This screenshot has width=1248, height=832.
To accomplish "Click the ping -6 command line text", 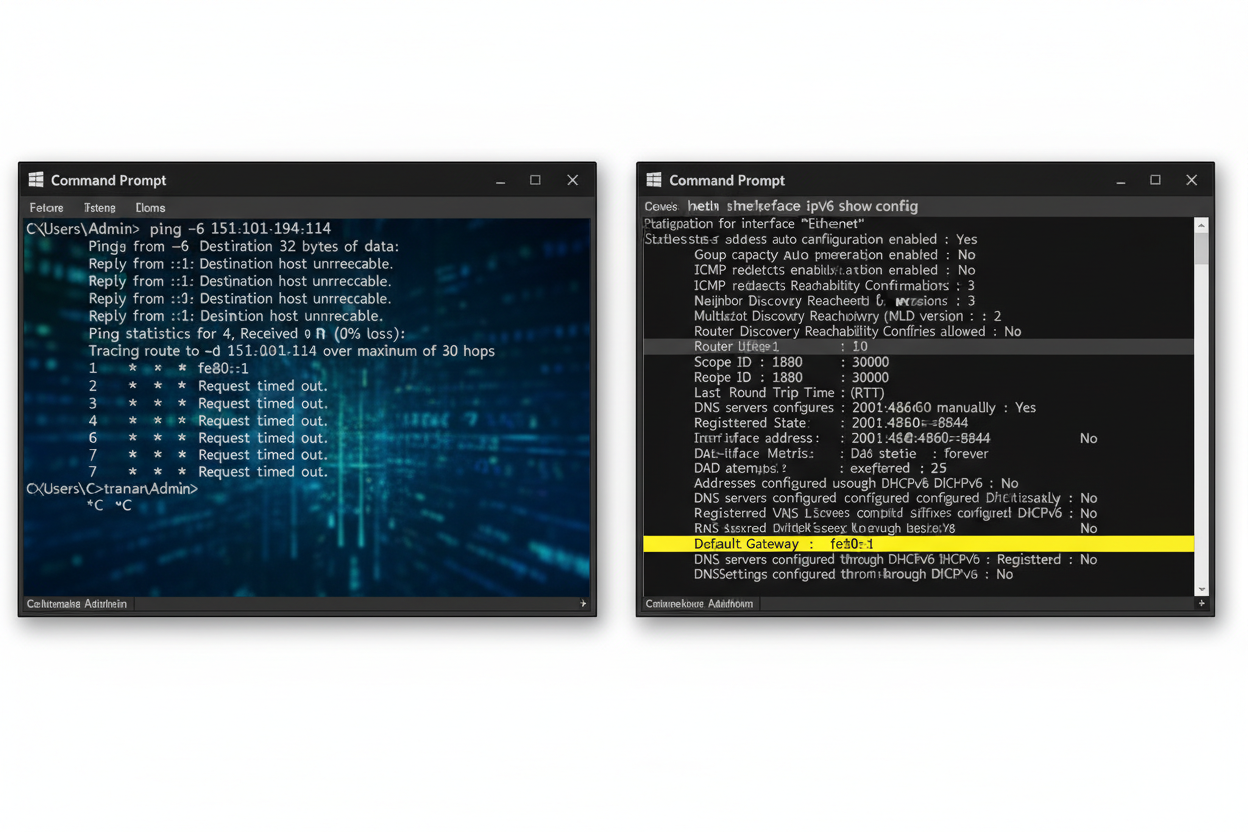I will [x=240, y=229].
